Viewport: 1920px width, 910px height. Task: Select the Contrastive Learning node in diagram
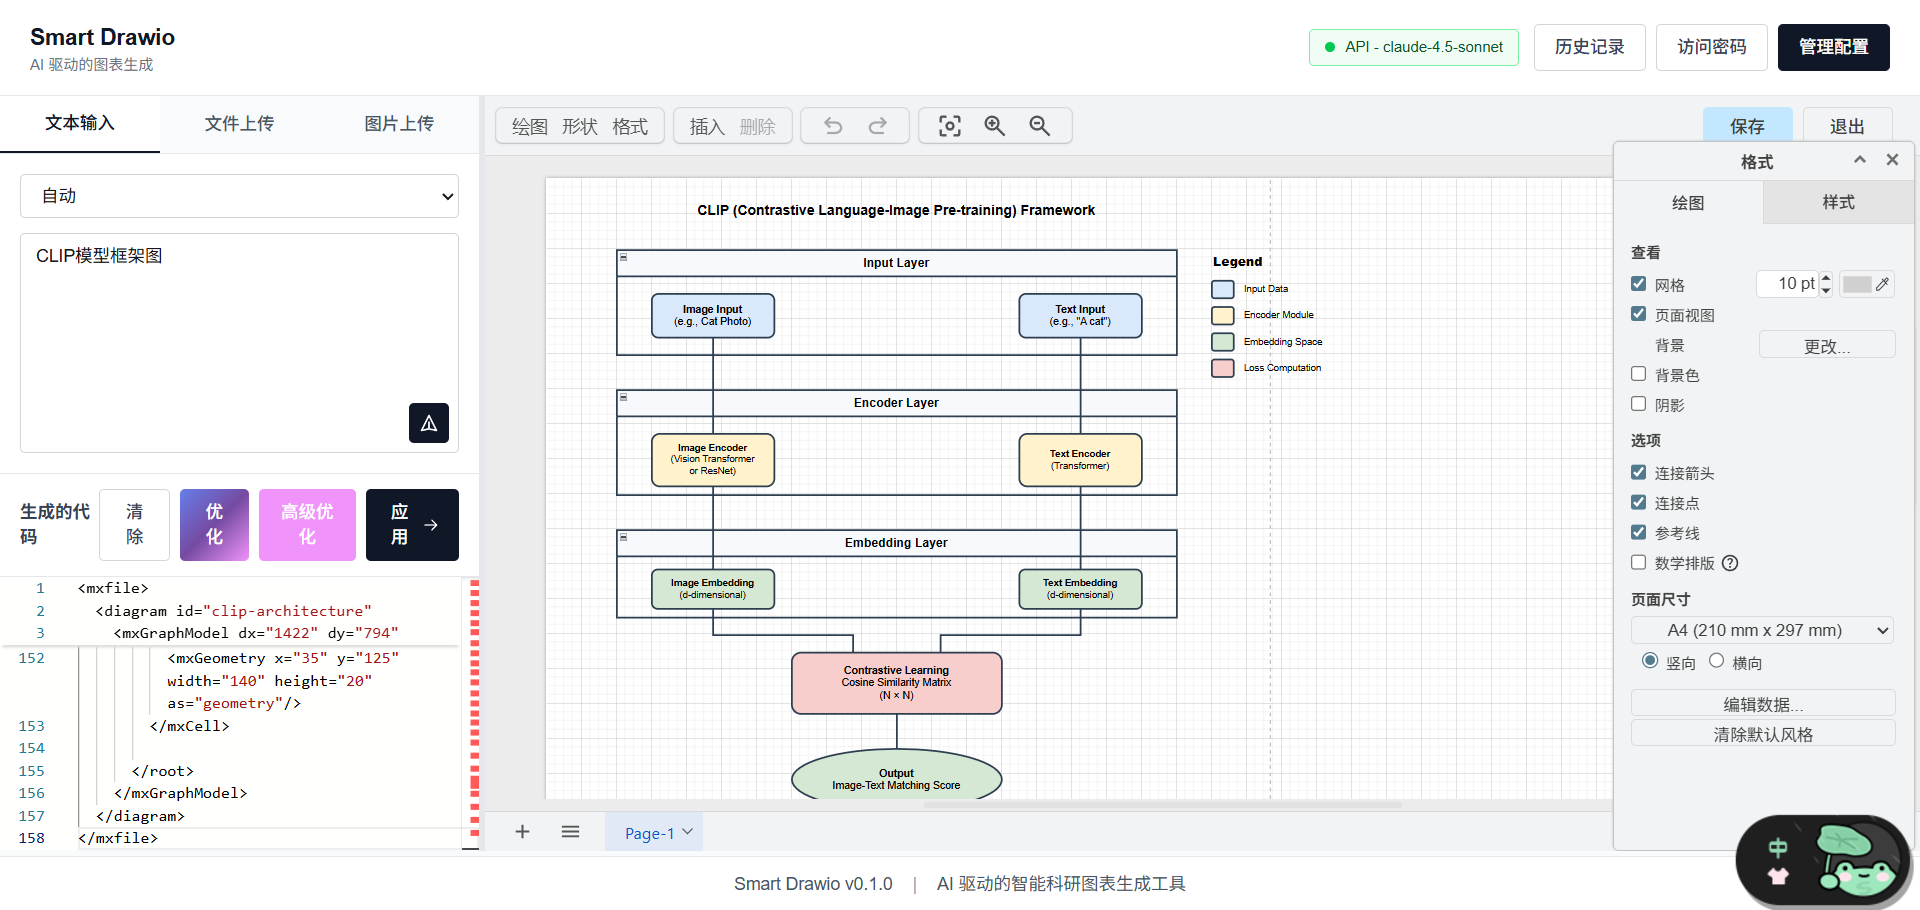pyautogui.click(x=897, y=683)
